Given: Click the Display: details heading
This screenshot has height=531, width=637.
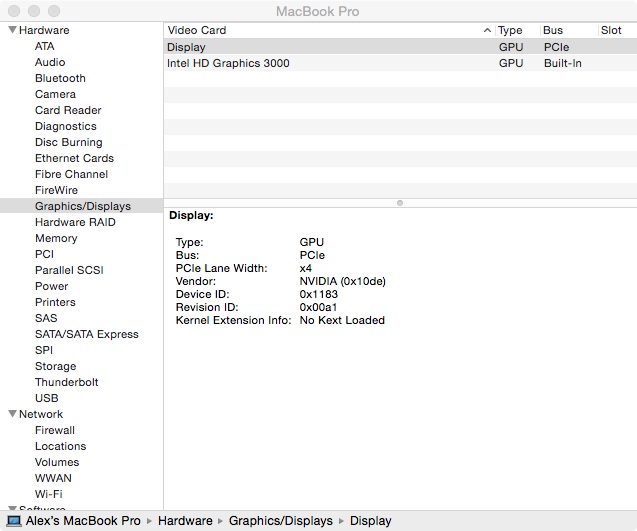Looking at the screenshot, I should pyautogui.click(x=191, y=215).
